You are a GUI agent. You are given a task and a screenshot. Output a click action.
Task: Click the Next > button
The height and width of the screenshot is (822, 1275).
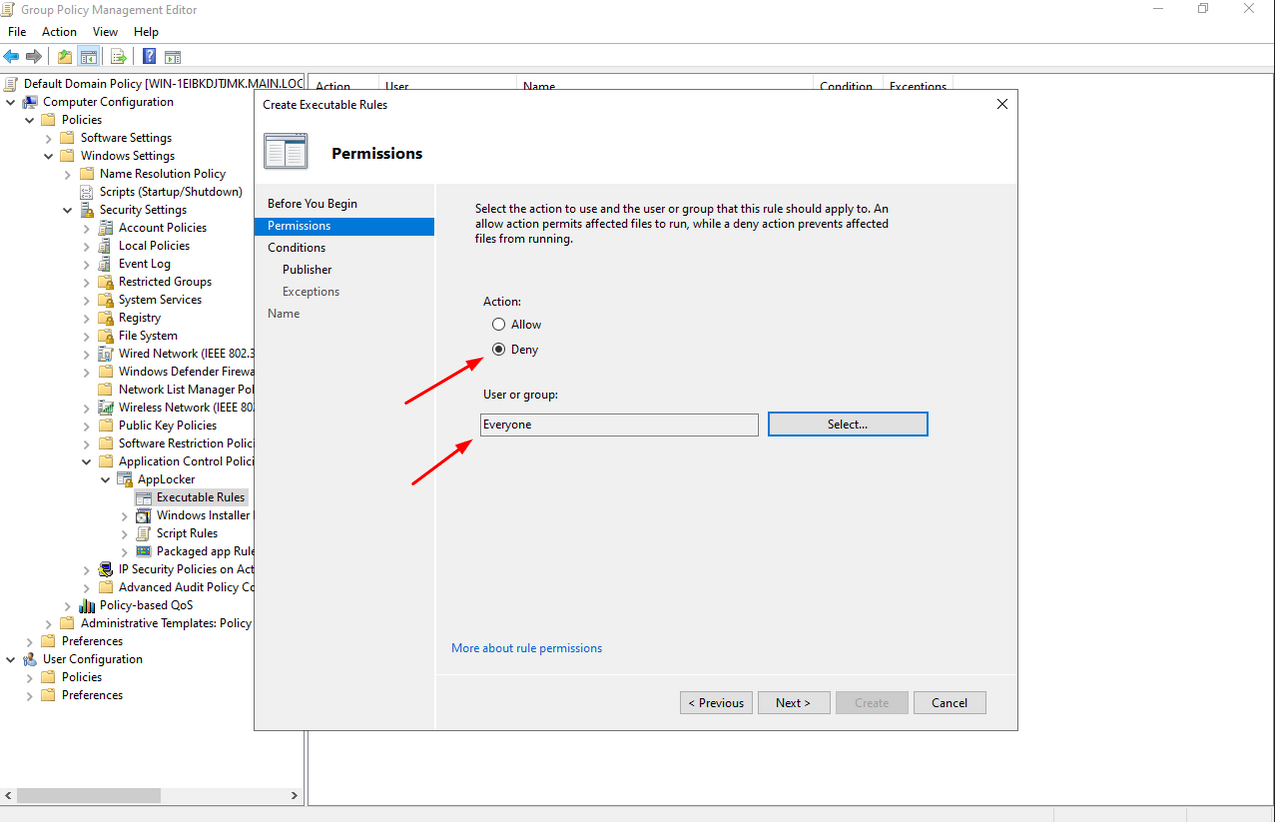coord(793,703)
